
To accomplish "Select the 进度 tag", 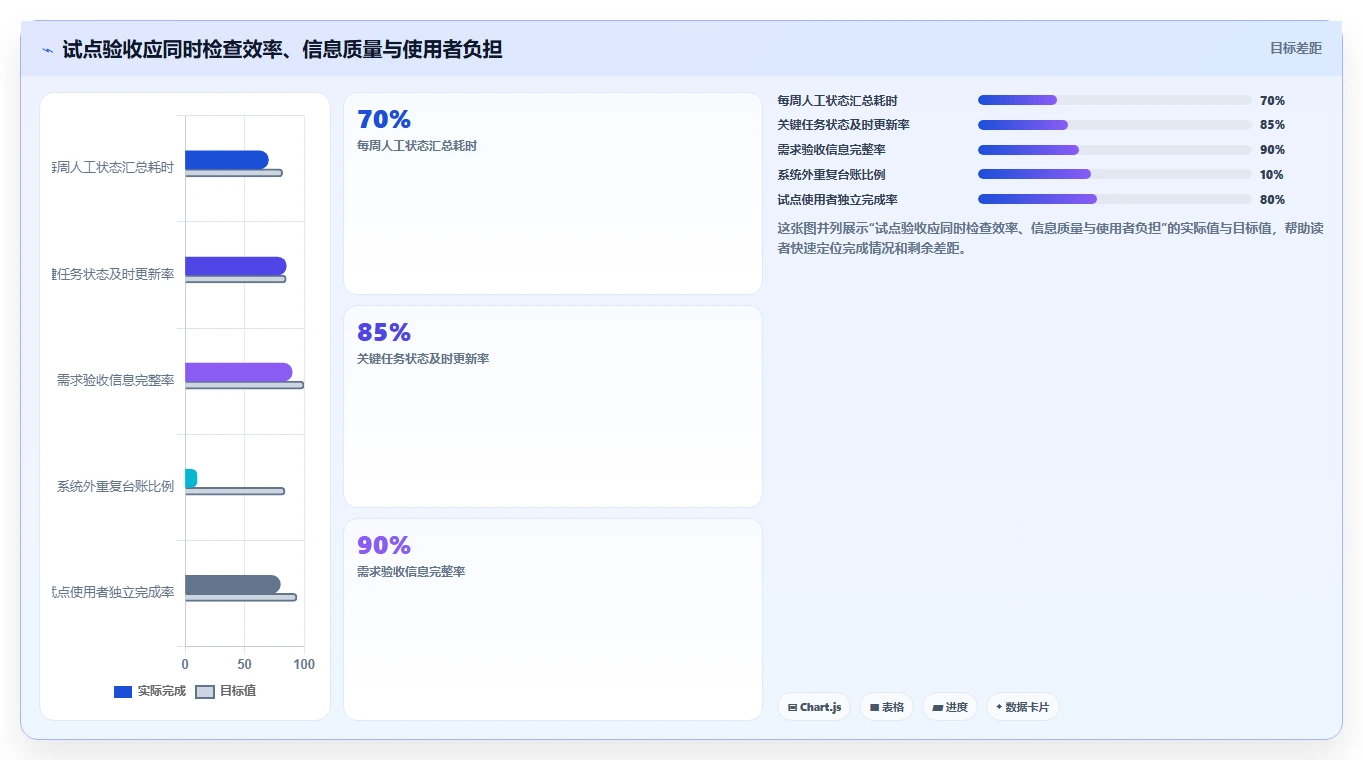I will tap(950, 707).
